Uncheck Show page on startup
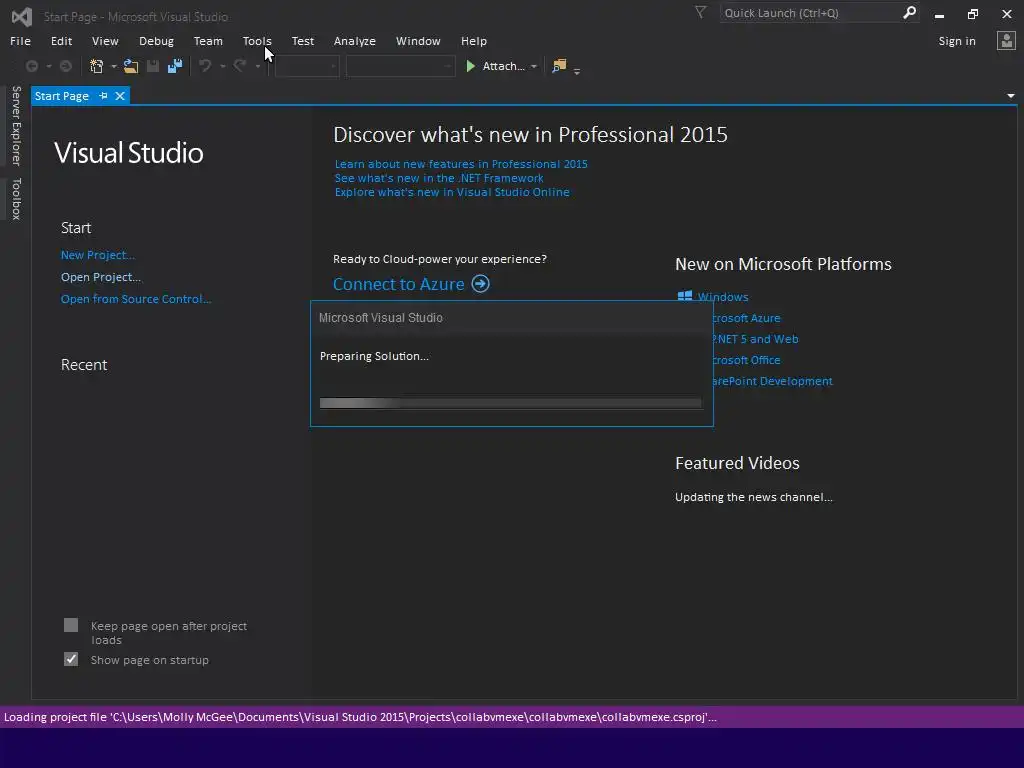Screen dimensions: 1024x768 click(71, 659)
